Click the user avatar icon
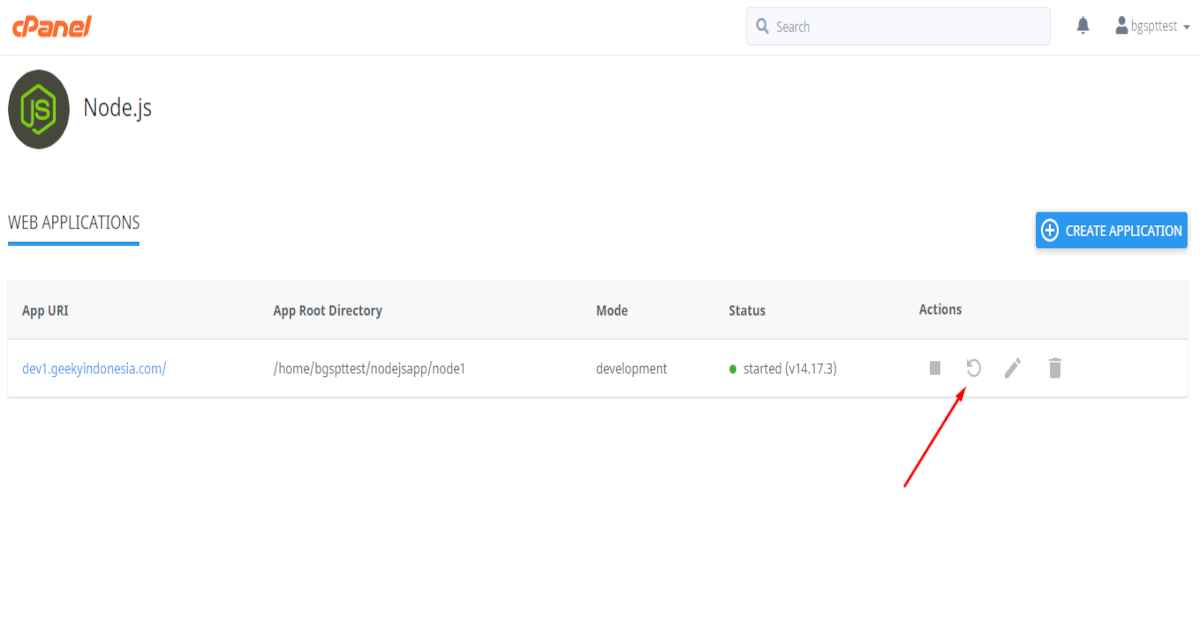Screen dimensions: 1200x630 click(x=1122, y=26)
